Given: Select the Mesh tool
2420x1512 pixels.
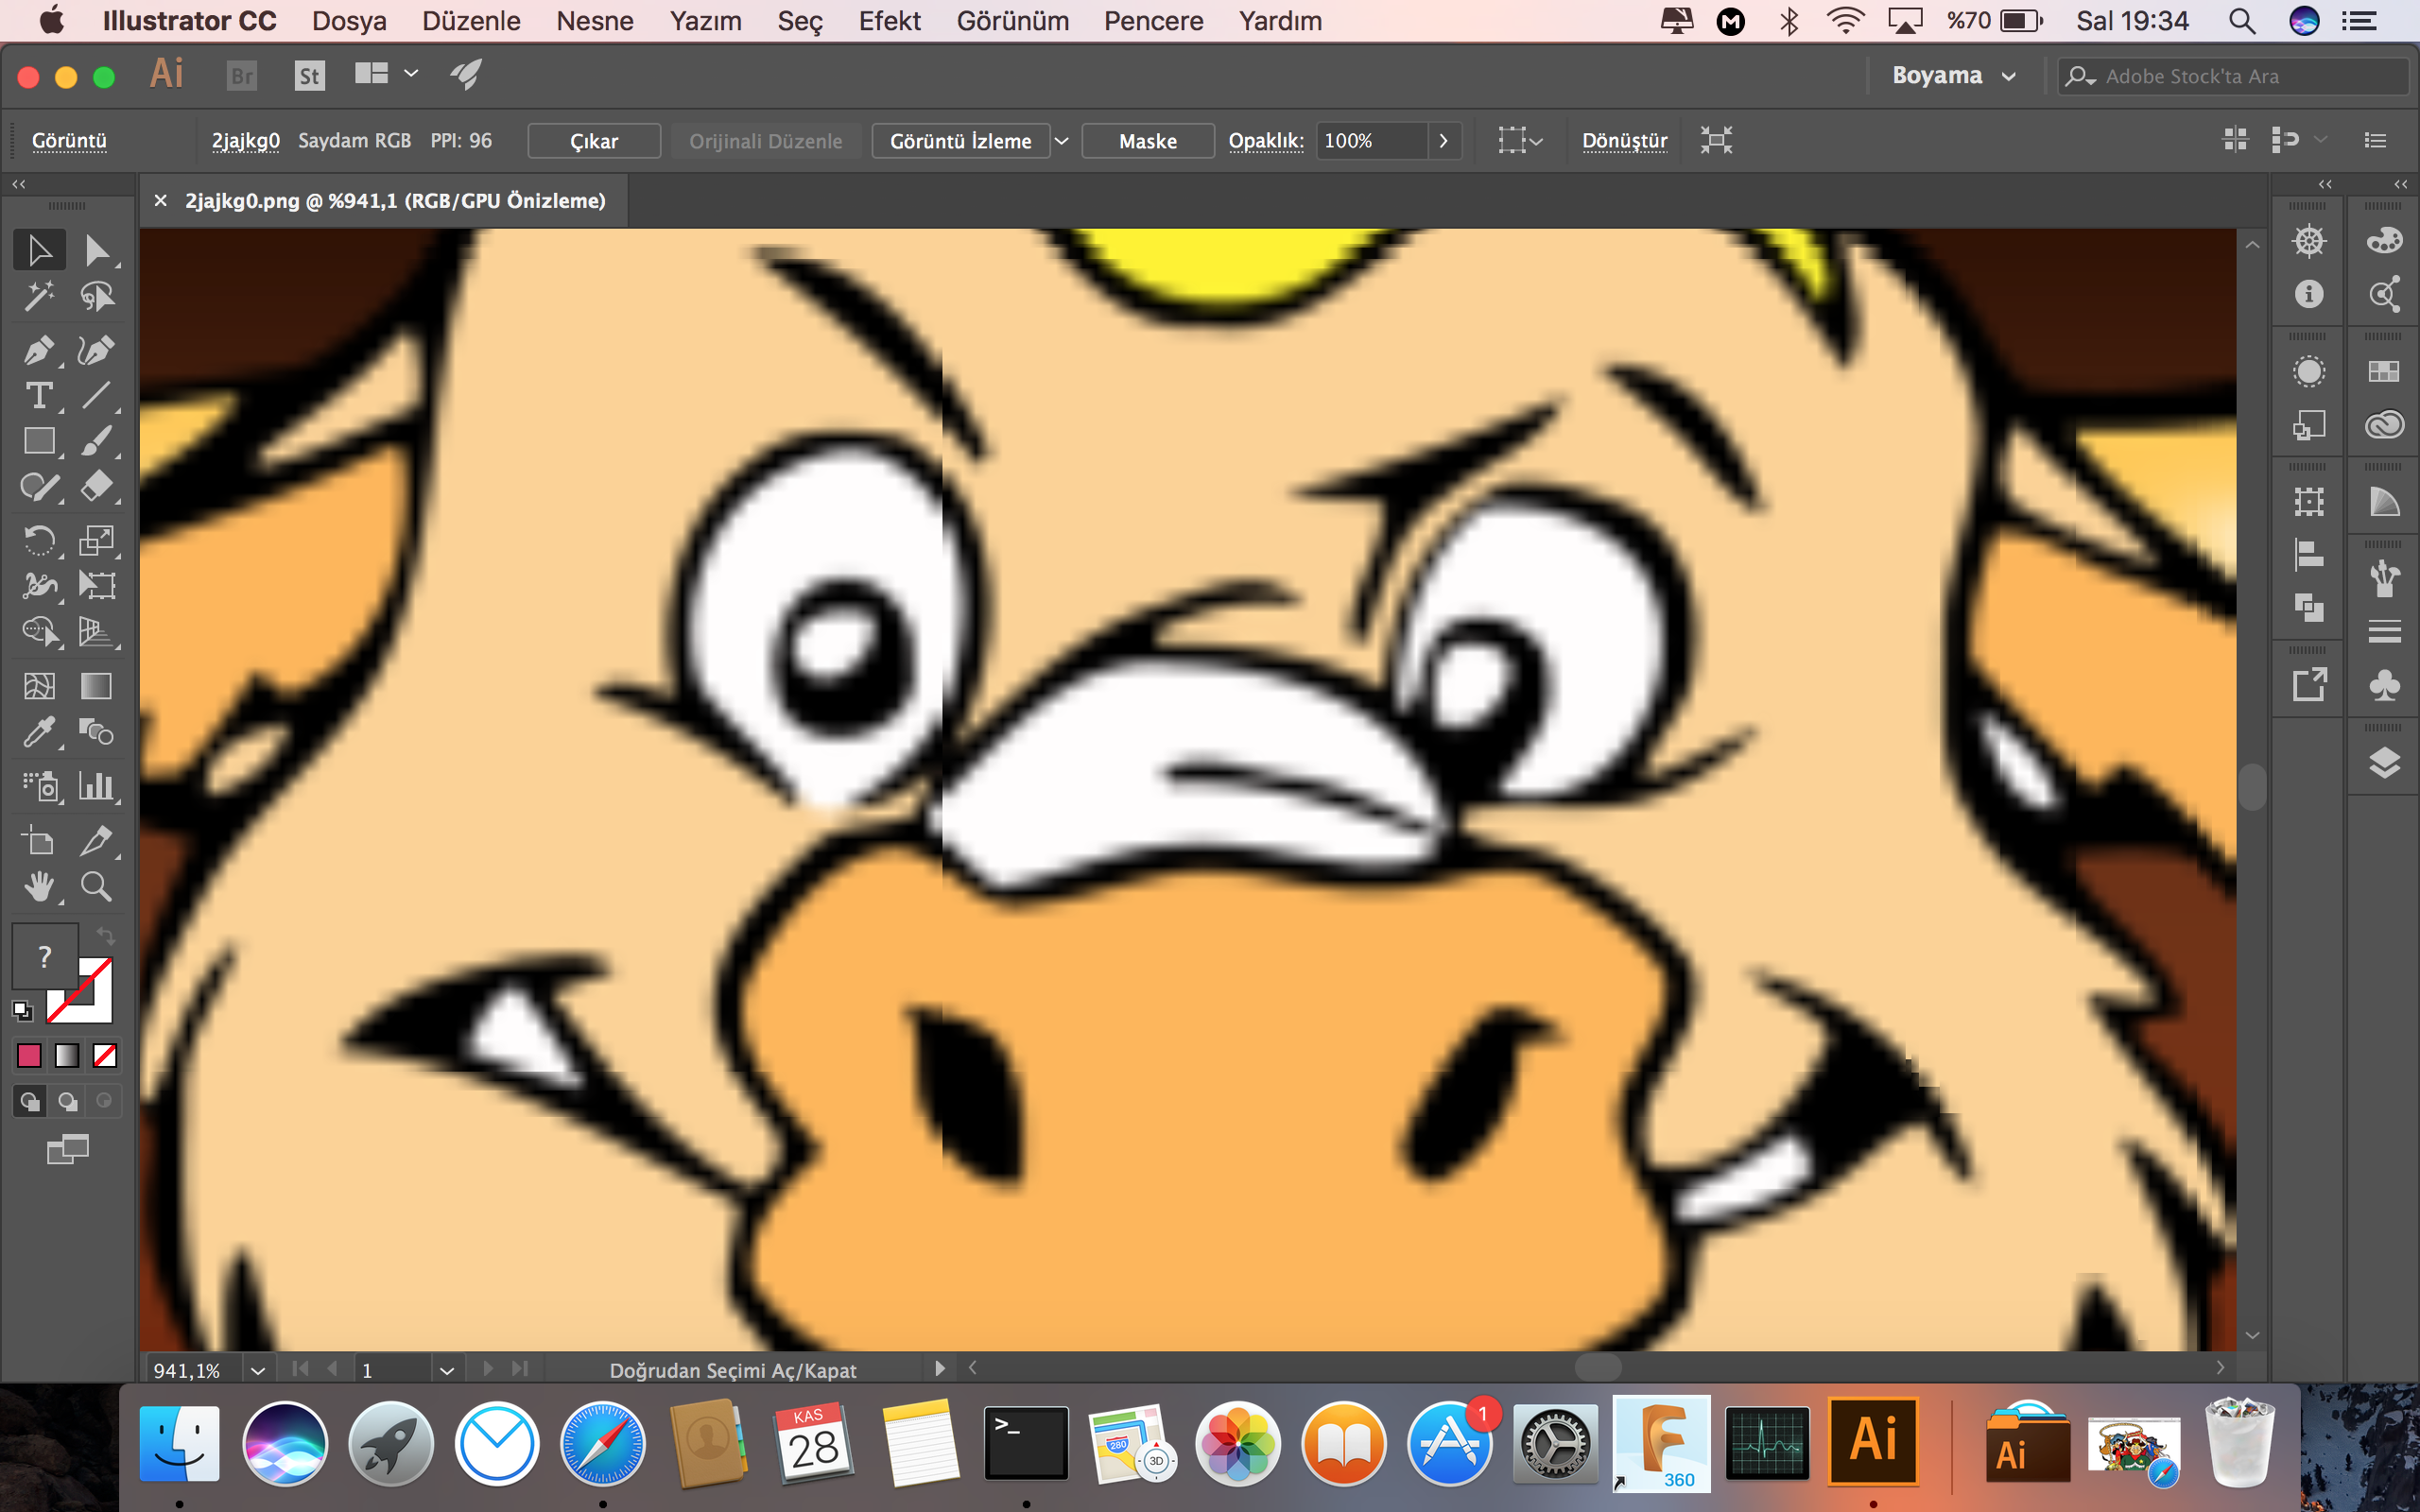Looking at the screenshot, I should (39, 686).
